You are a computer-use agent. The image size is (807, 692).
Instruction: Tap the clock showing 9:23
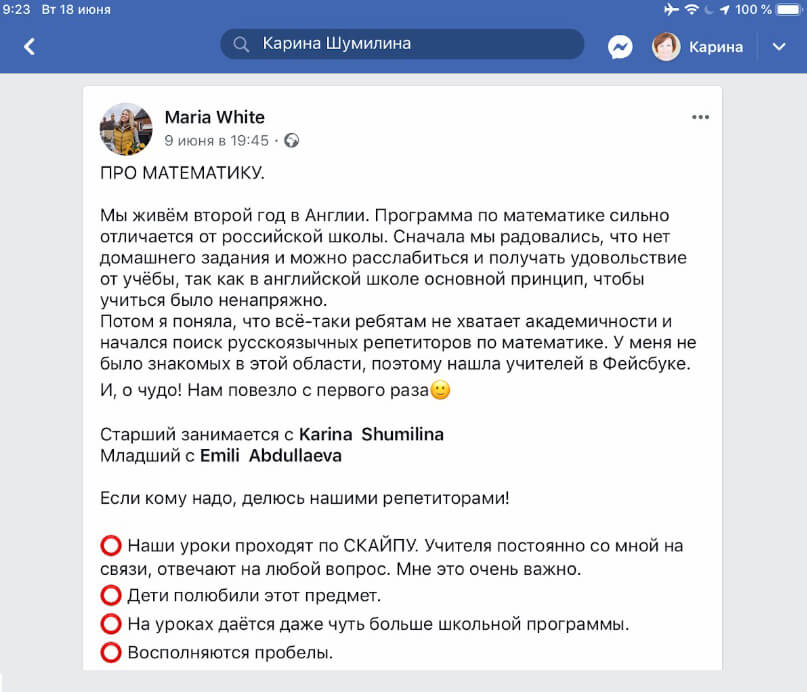click(x=17, y=10)
